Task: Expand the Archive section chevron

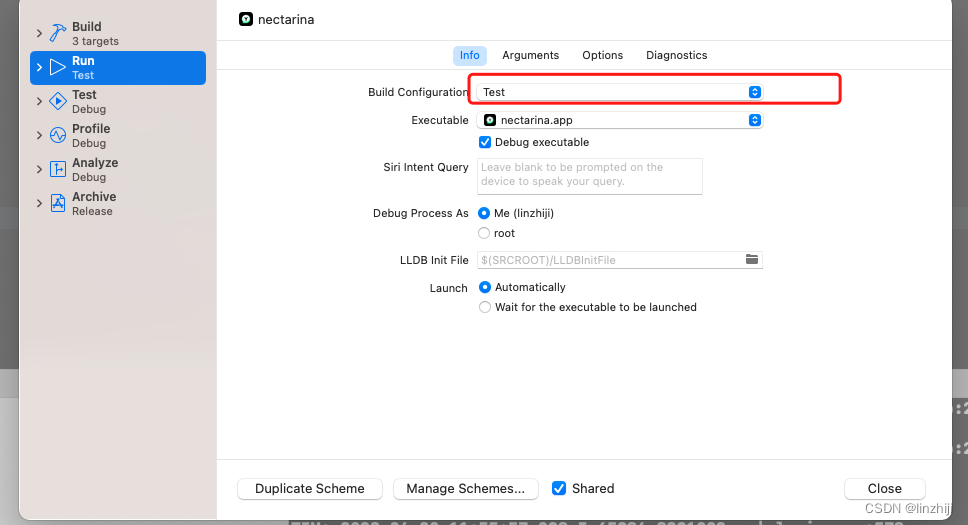Action: pyautogui.click(x=39, y=203)
